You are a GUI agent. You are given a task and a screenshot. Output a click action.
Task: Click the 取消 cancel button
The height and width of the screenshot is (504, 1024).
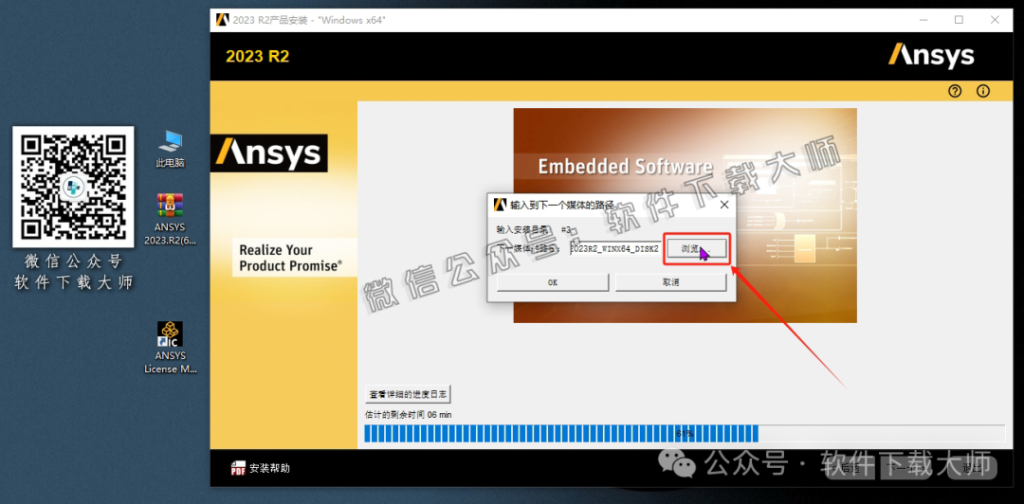coord(671,283)
